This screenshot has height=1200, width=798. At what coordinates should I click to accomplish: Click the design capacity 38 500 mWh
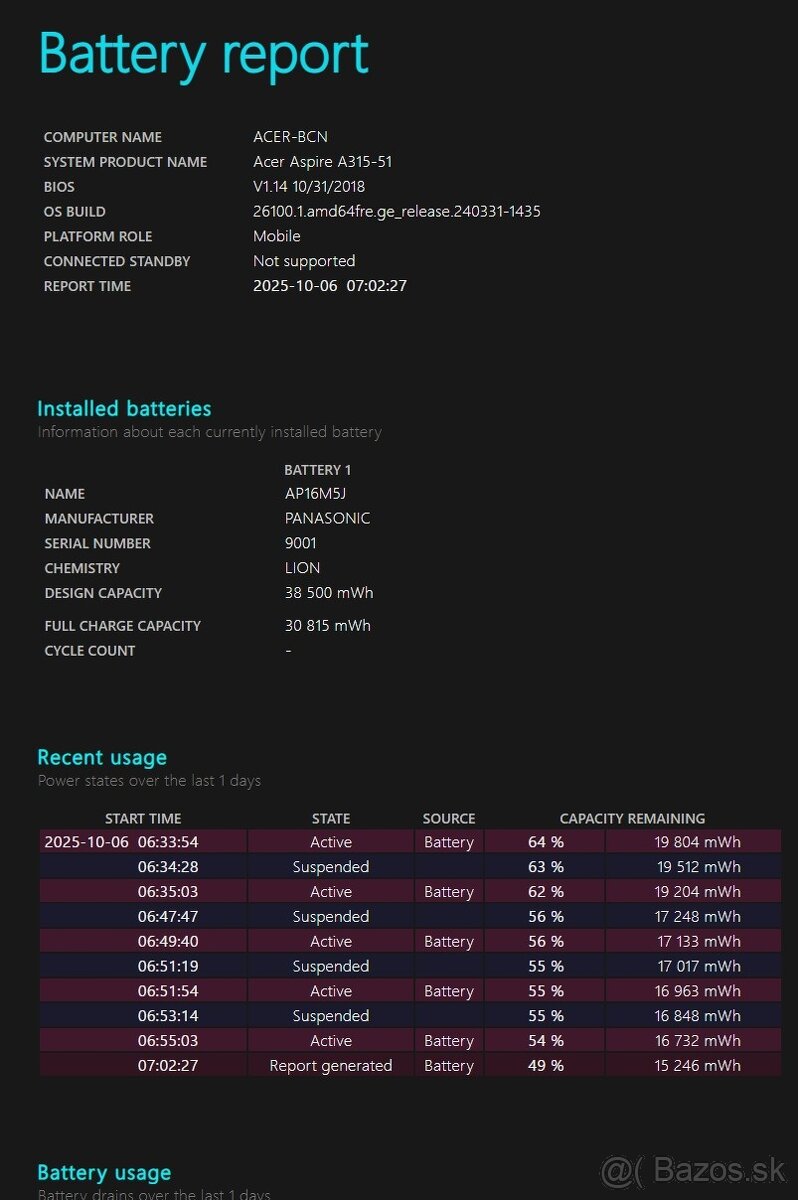point(328,593)
